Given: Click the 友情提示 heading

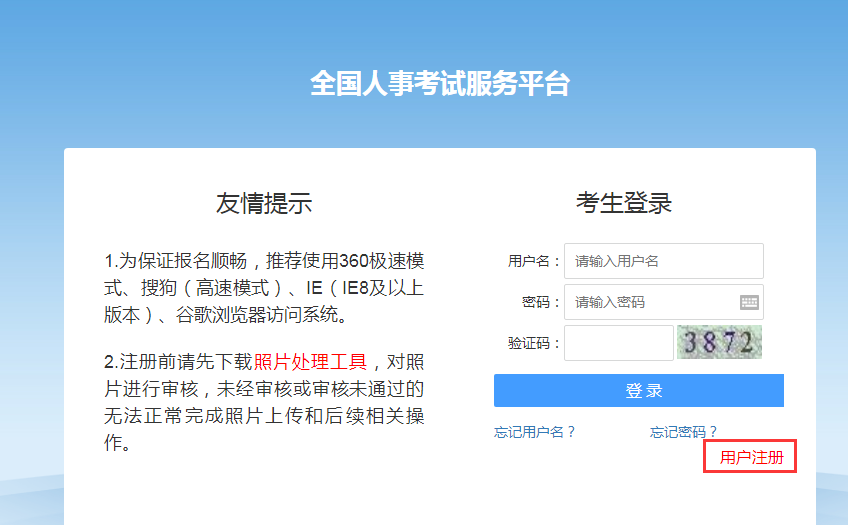Looking at the screenshot, I should point(264,203).
